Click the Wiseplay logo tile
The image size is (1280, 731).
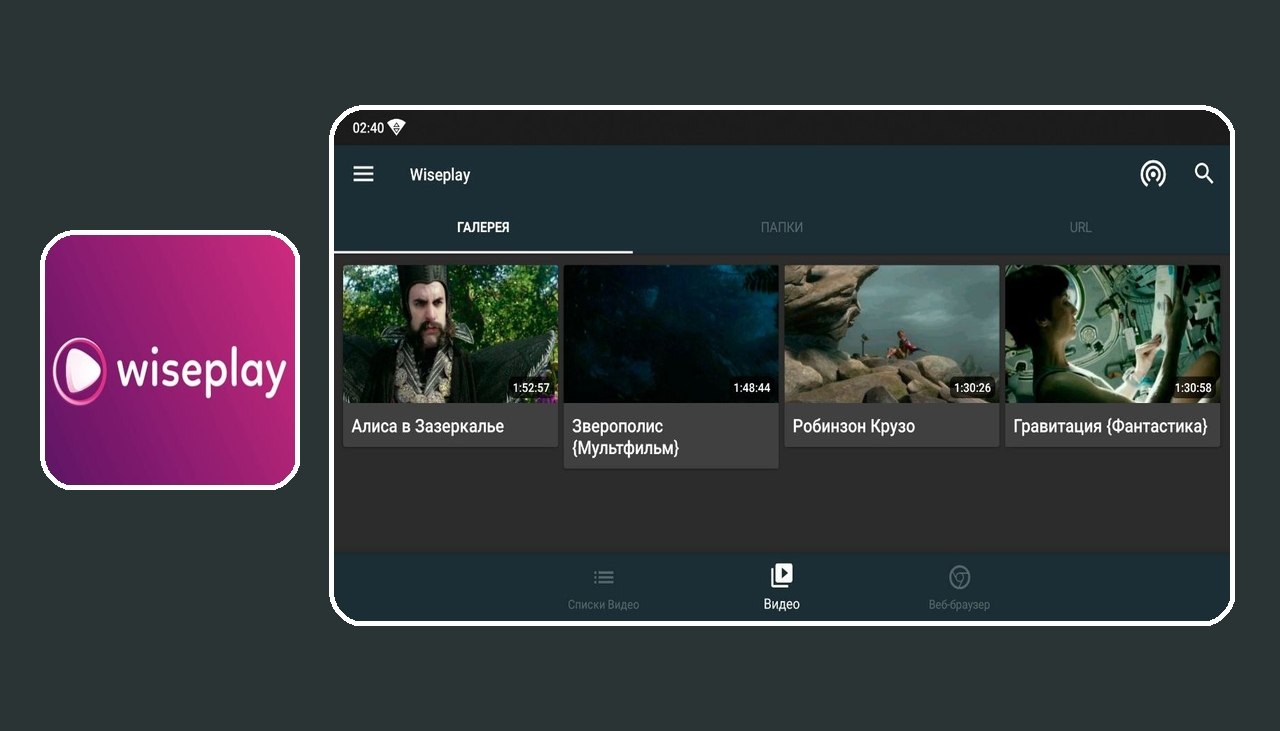(x=170, y=360)
